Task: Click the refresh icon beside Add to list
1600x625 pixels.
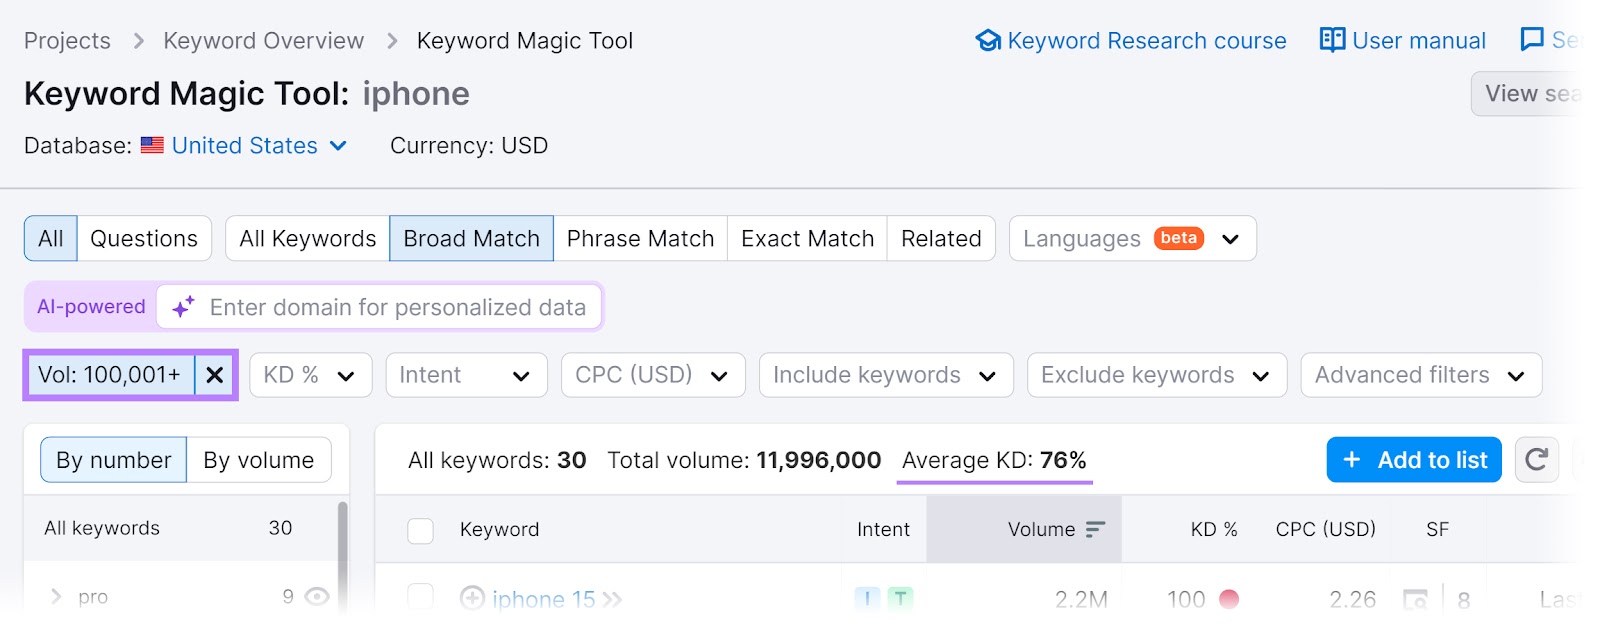Action: (x=1536, y=460)
